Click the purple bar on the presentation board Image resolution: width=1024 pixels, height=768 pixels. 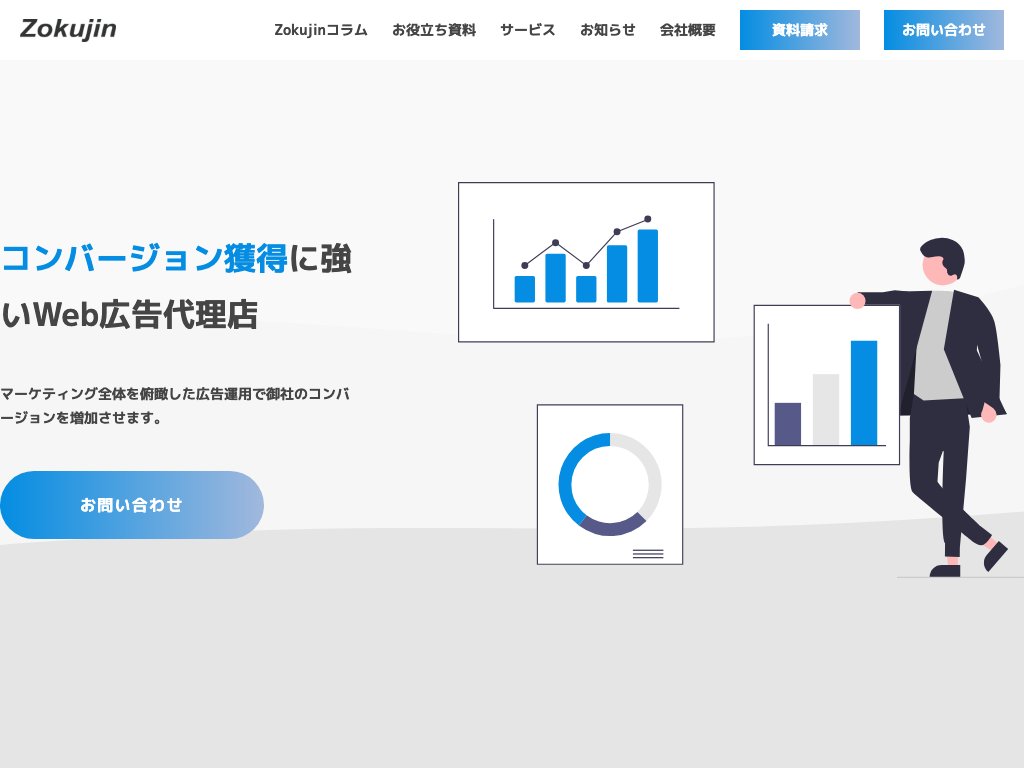point(789,422)
